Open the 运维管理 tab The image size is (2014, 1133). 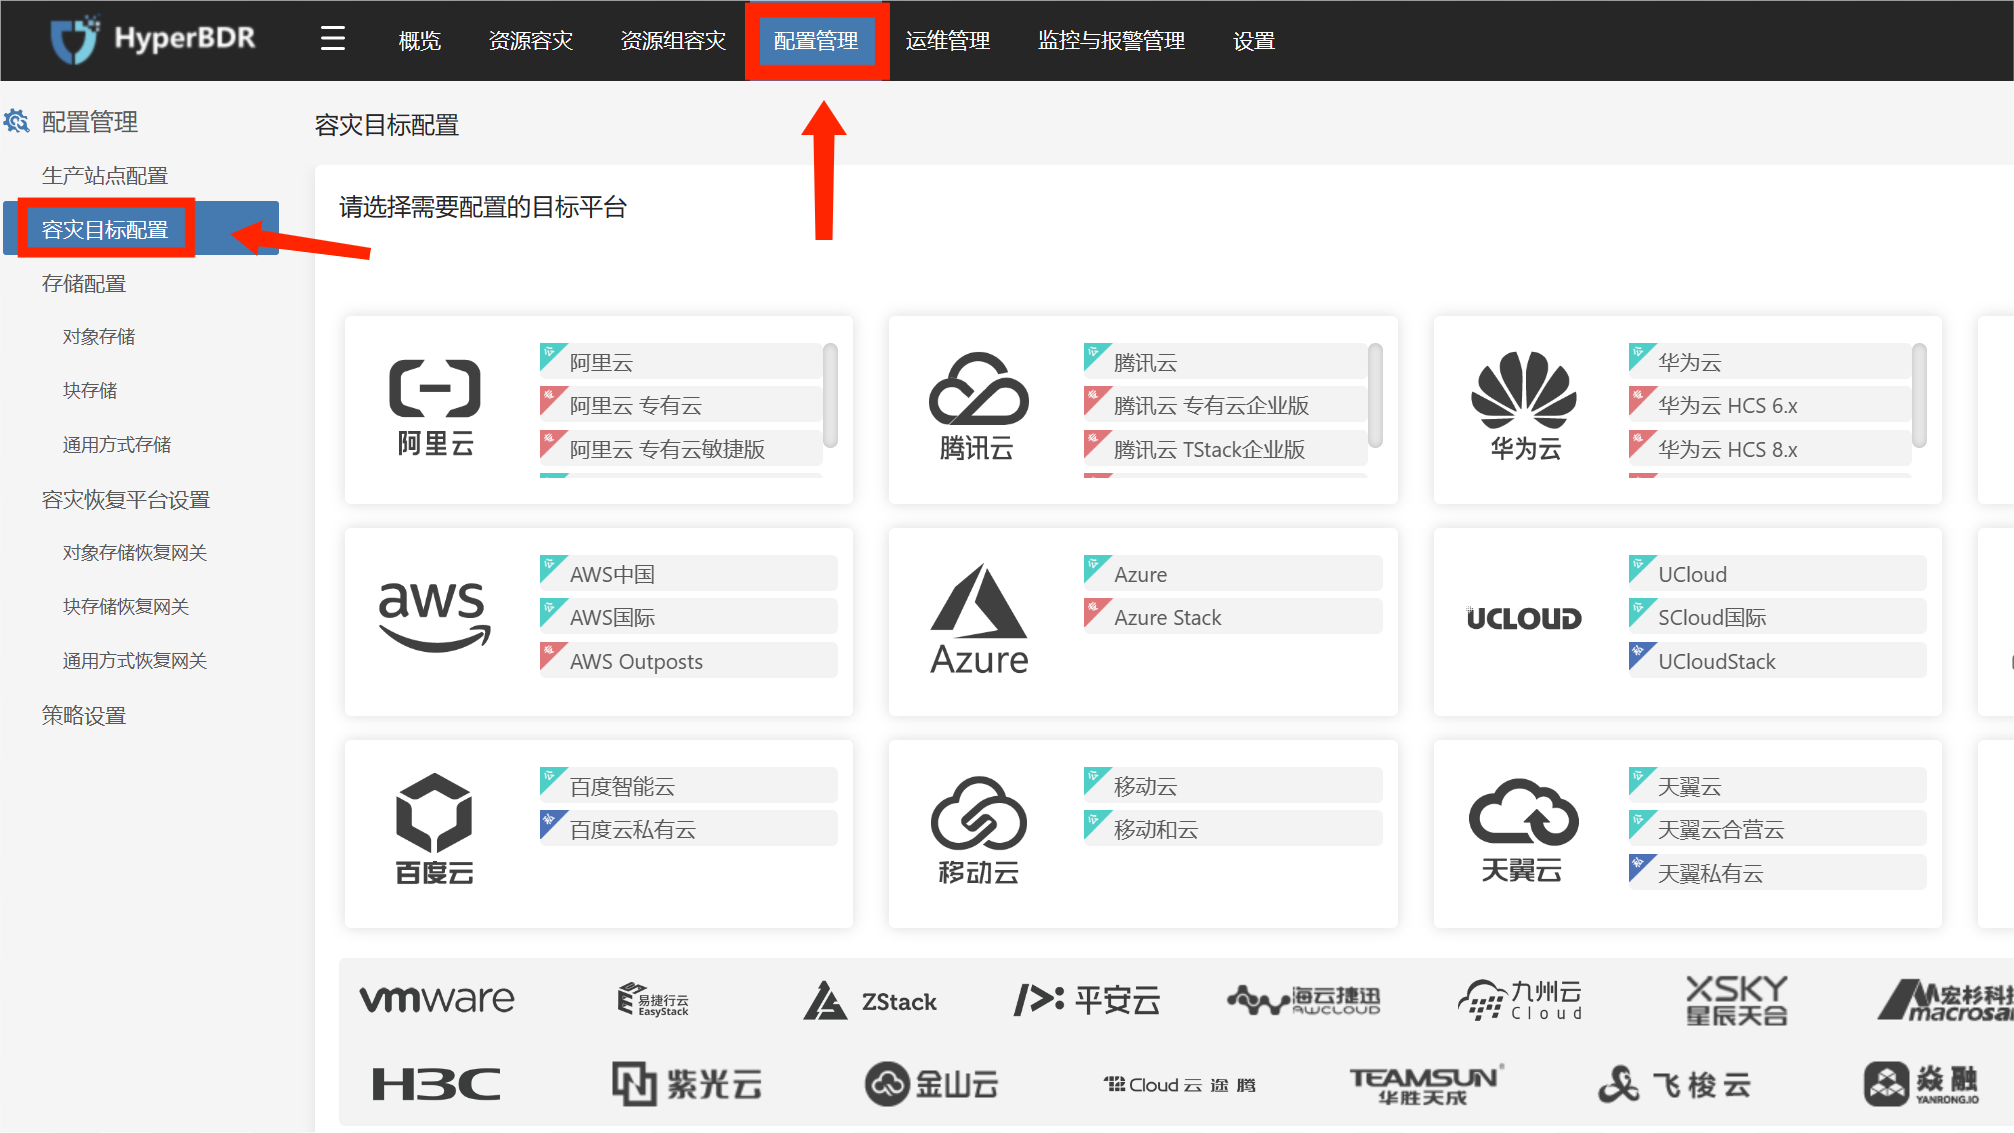947,41
